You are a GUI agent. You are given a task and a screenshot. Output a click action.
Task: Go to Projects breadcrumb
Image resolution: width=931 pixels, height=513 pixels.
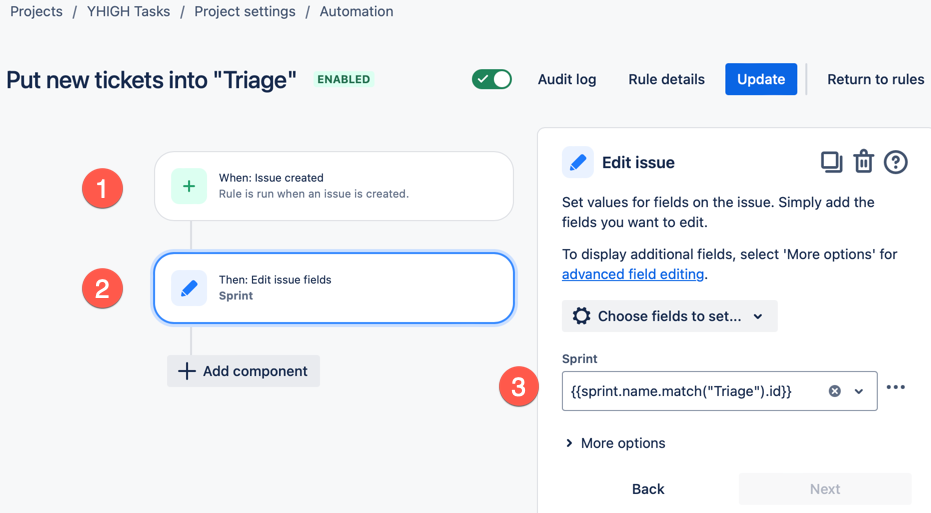tap(36, 11)
